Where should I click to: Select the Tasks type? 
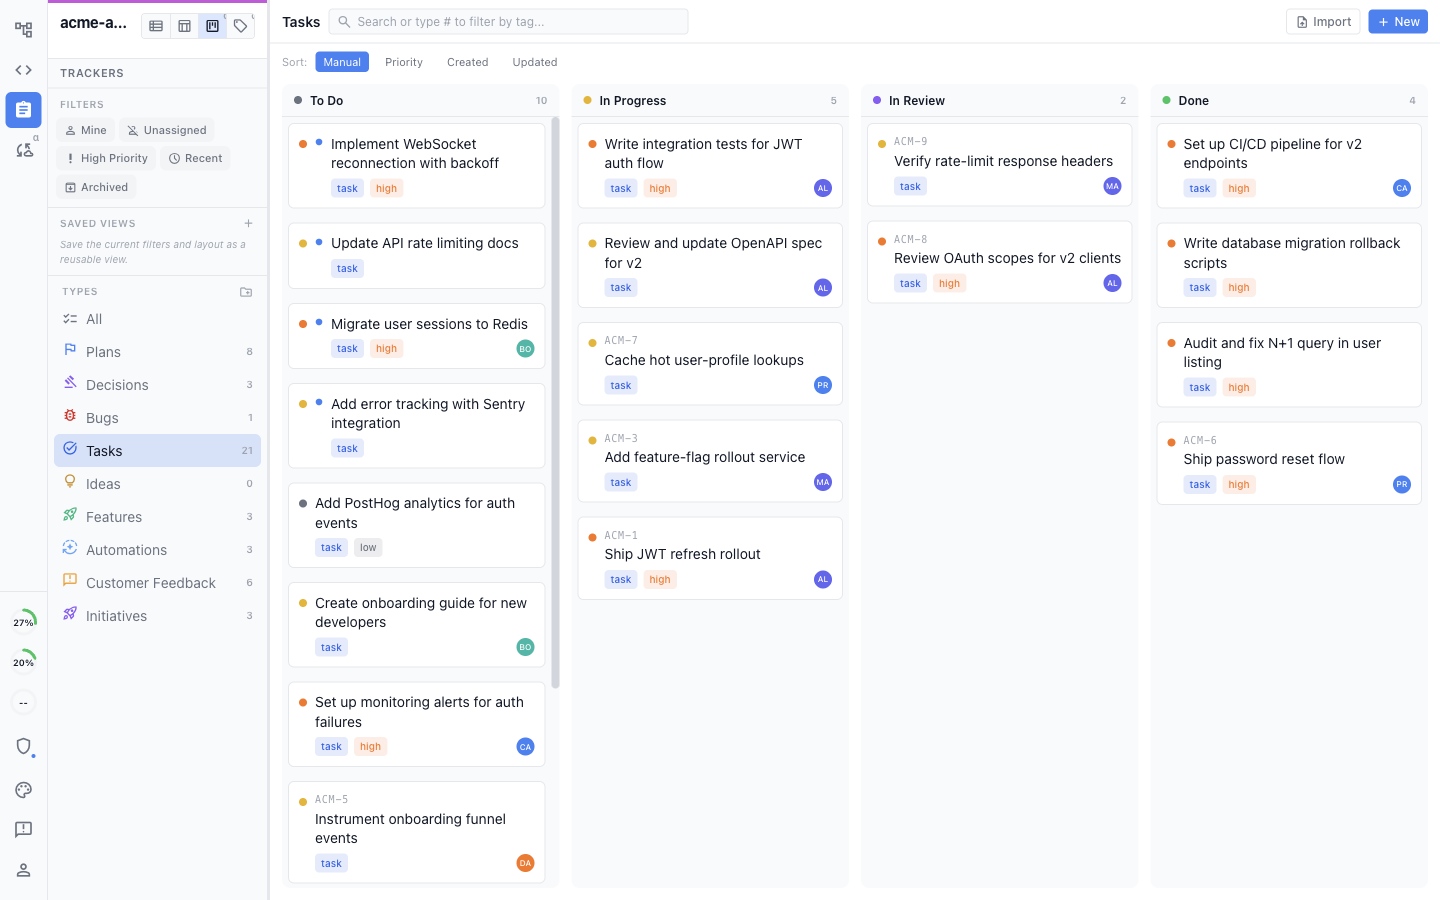click(x=158, y=451)
